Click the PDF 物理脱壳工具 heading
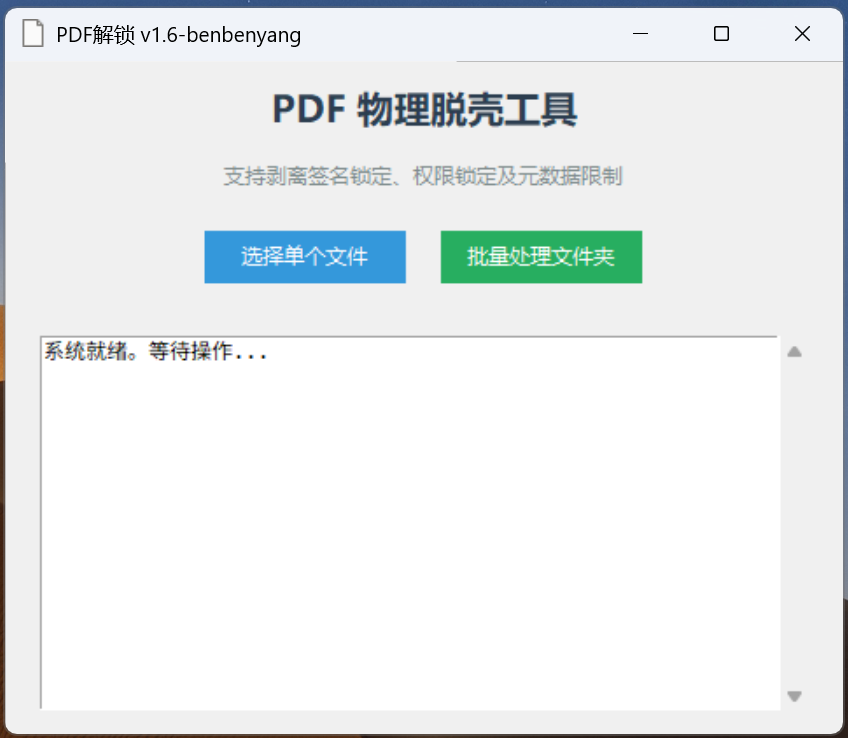The width and height of the screenshot is (848, 738). click(x=424, y=111)
